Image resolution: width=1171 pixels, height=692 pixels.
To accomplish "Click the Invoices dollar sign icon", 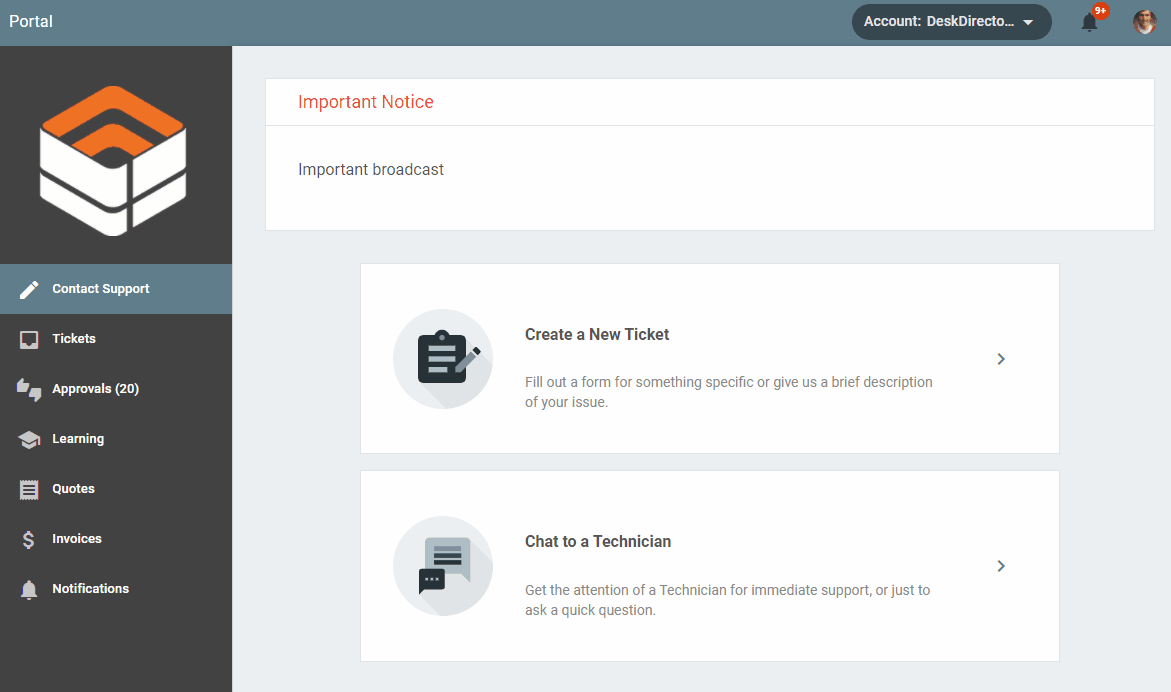I will click(x=28, y=540).
